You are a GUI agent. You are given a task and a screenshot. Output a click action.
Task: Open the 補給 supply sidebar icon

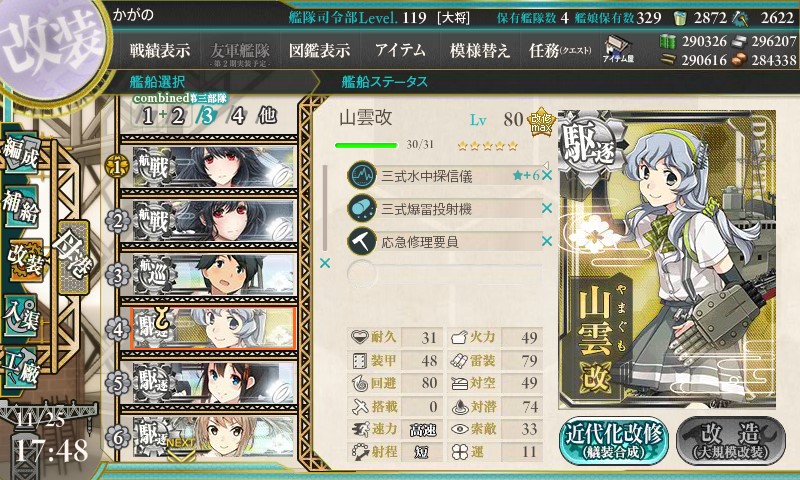(x=21, y=207)
